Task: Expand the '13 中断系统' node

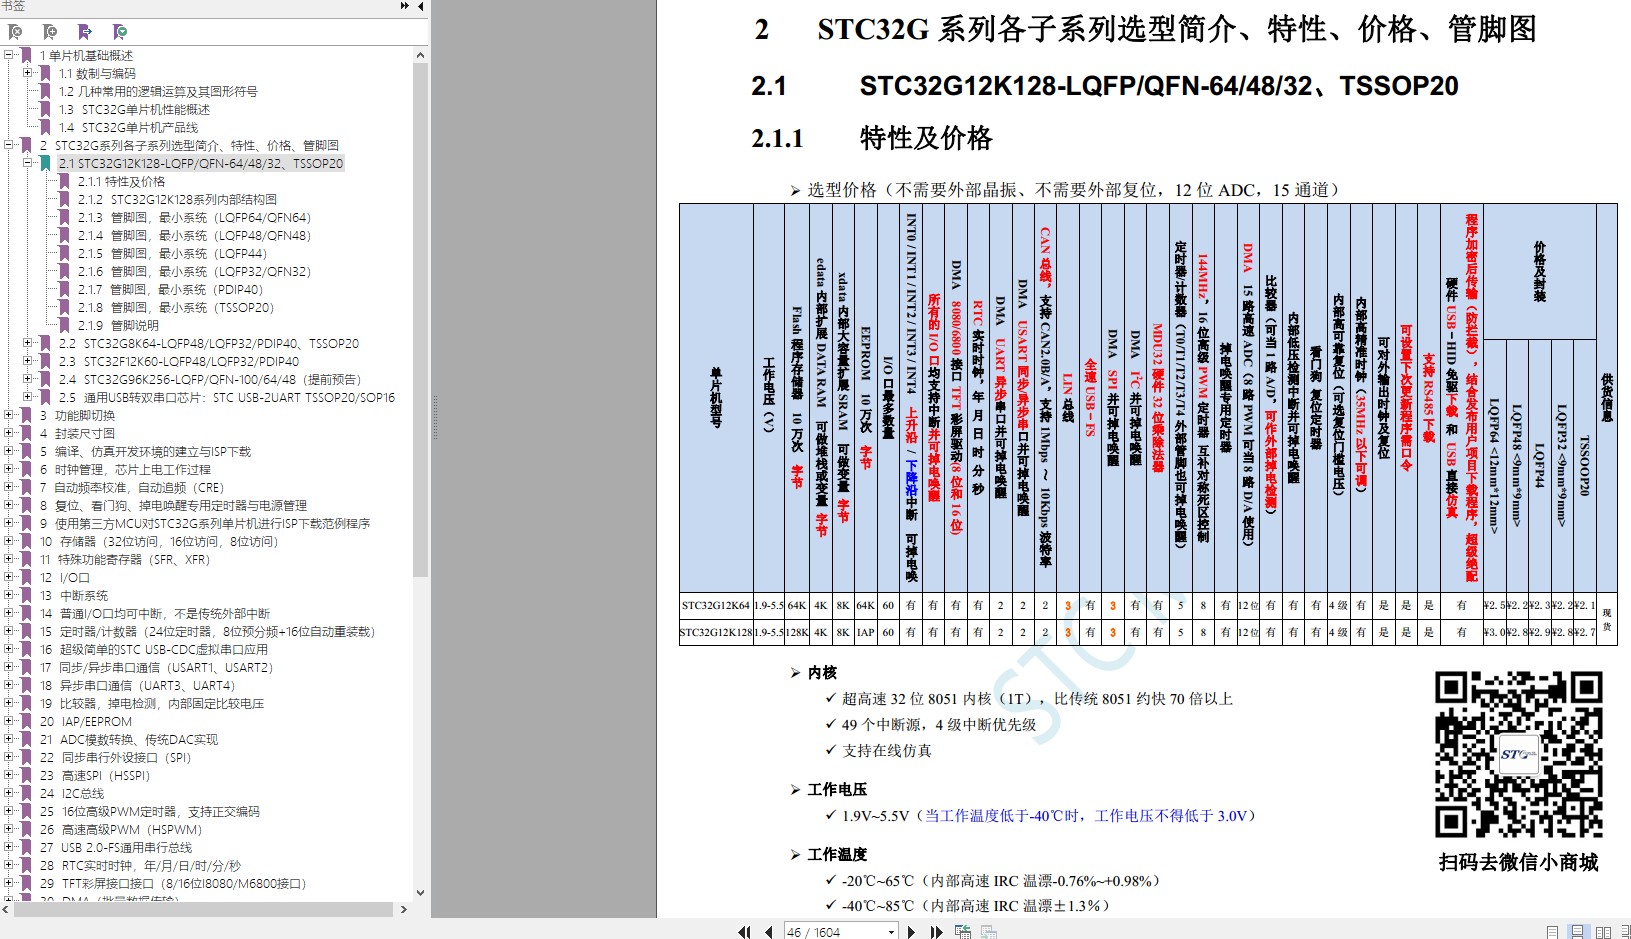Action: (x=9, y=595)
